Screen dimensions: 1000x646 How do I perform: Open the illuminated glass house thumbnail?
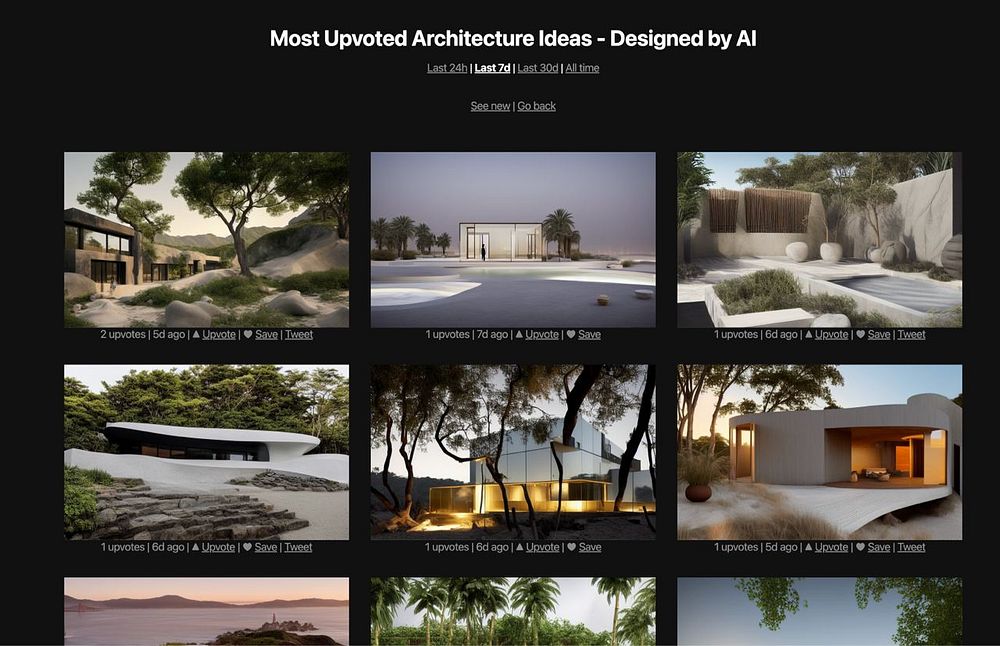[513, 452]
